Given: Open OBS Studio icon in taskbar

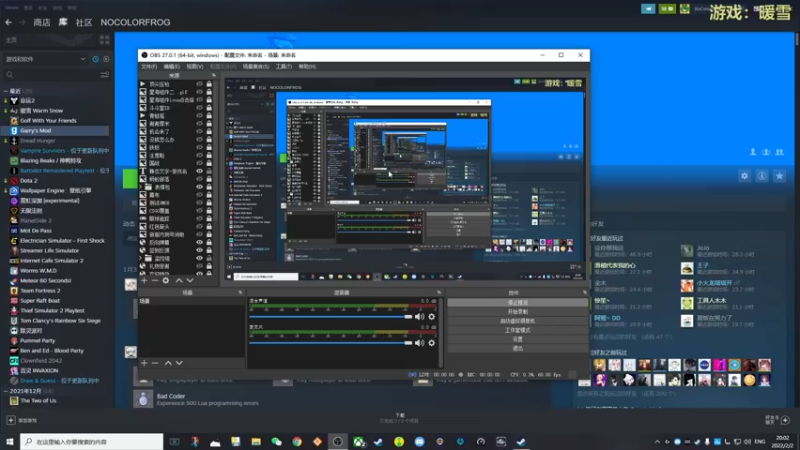Looking at the screenshot, I should [338, 442].
